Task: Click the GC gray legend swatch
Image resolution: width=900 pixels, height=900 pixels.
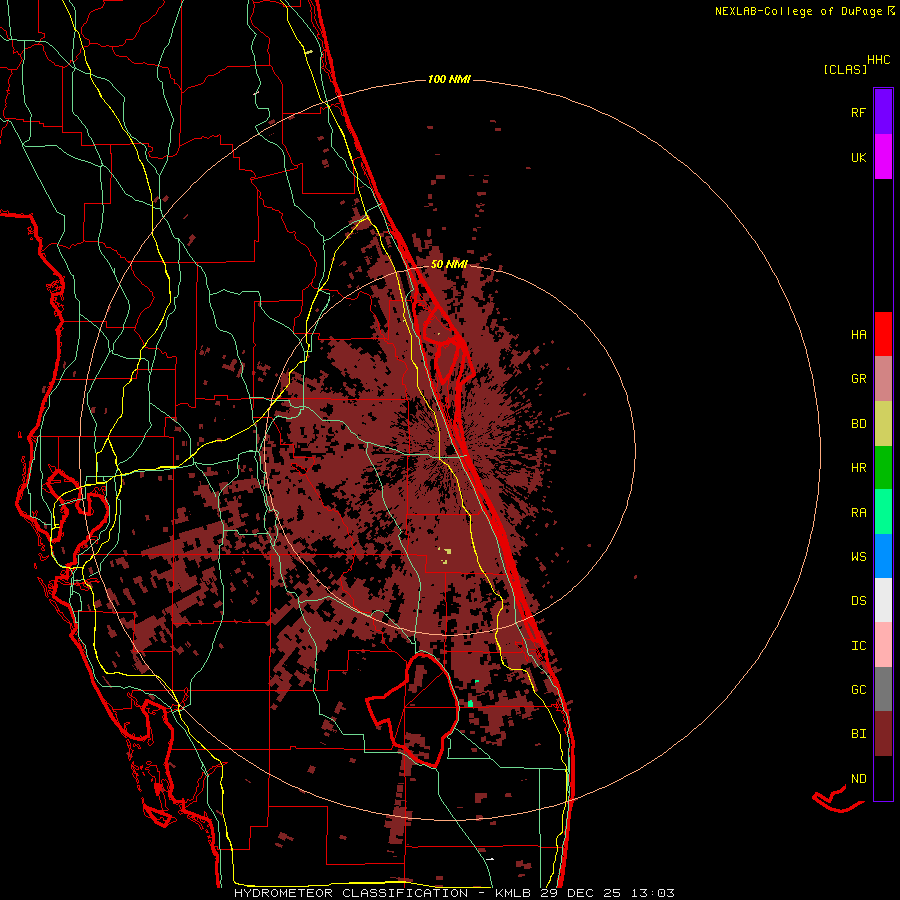Action: click(883, 689)
